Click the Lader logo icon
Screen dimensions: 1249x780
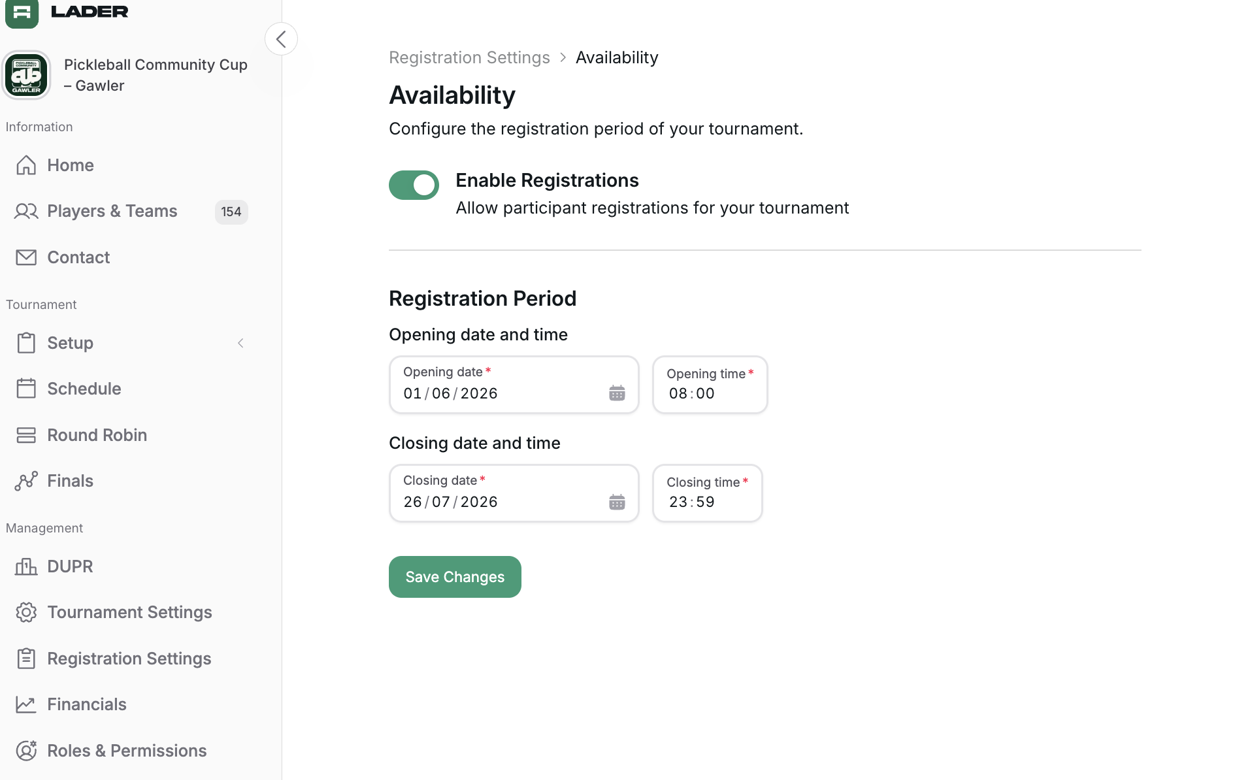(21, 12)
